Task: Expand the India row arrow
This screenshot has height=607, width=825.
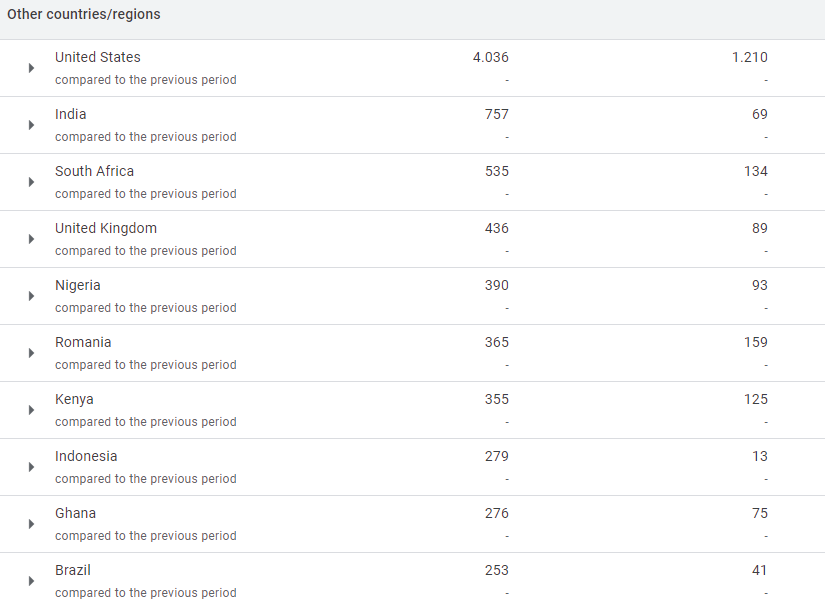Action: [x=31, y=125]
